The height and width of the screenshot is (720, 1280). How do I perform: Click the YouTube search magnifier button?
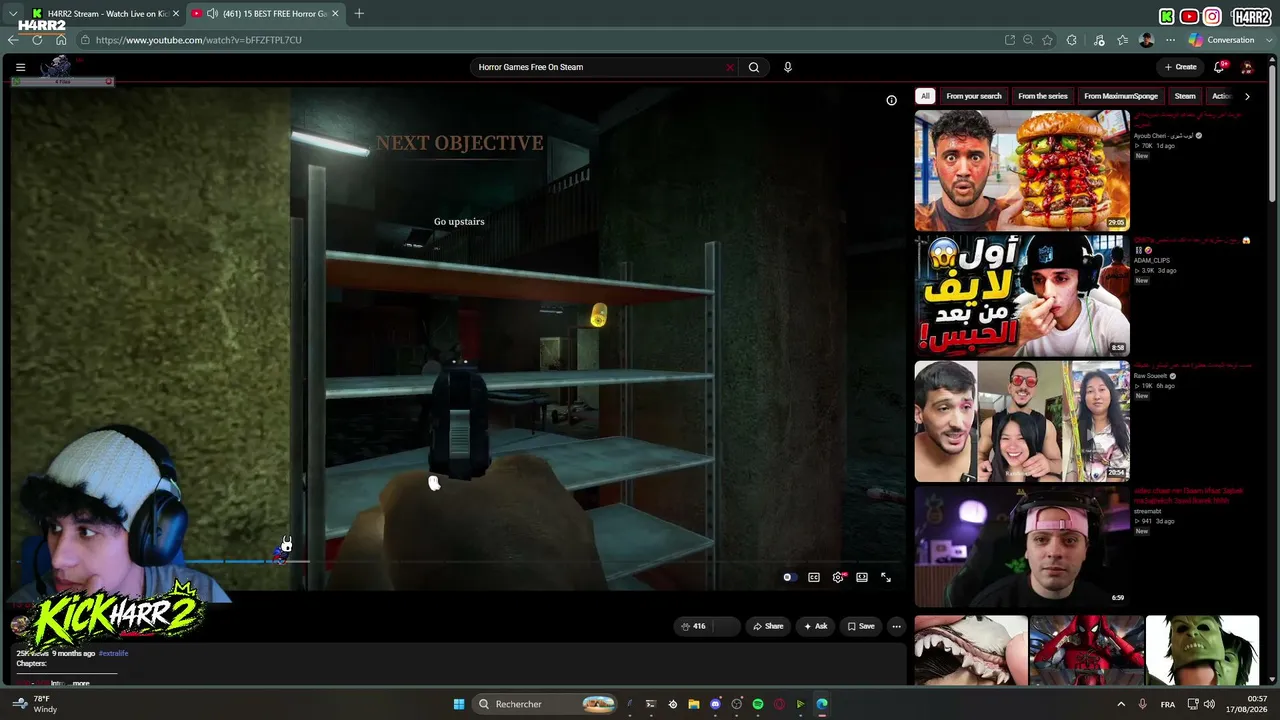[754, 67]
